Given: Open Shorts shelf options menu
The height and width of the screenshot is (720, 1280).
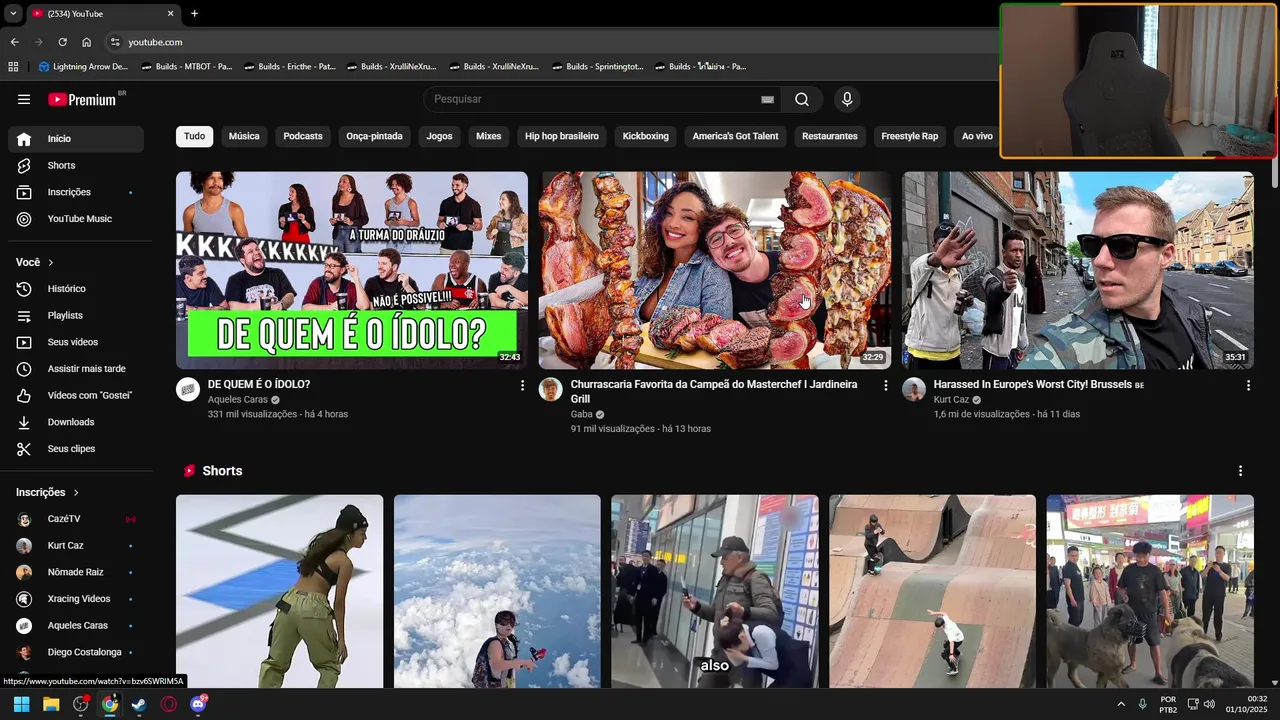Looking at the screenshot, I should [x=1240, y=471].
